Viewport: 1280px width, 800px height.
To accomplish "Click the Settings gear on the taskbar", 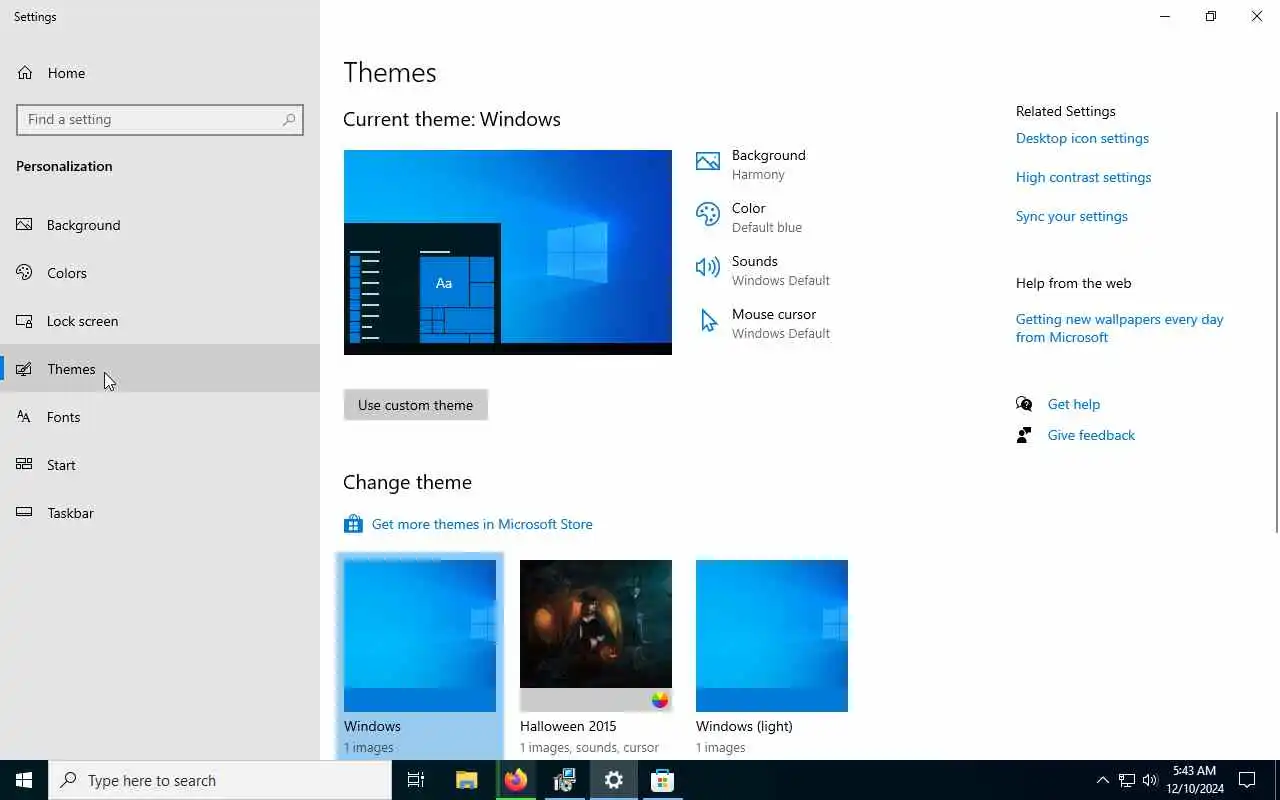I will (x=614, y=780).
